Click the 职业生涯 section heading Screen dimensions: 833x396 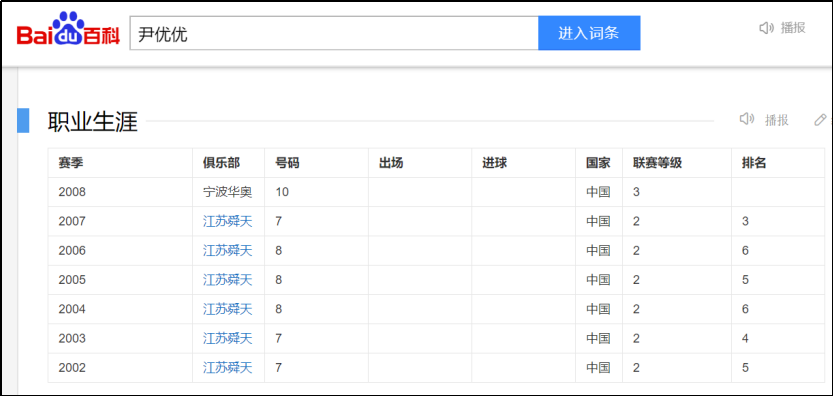[93, 122]
